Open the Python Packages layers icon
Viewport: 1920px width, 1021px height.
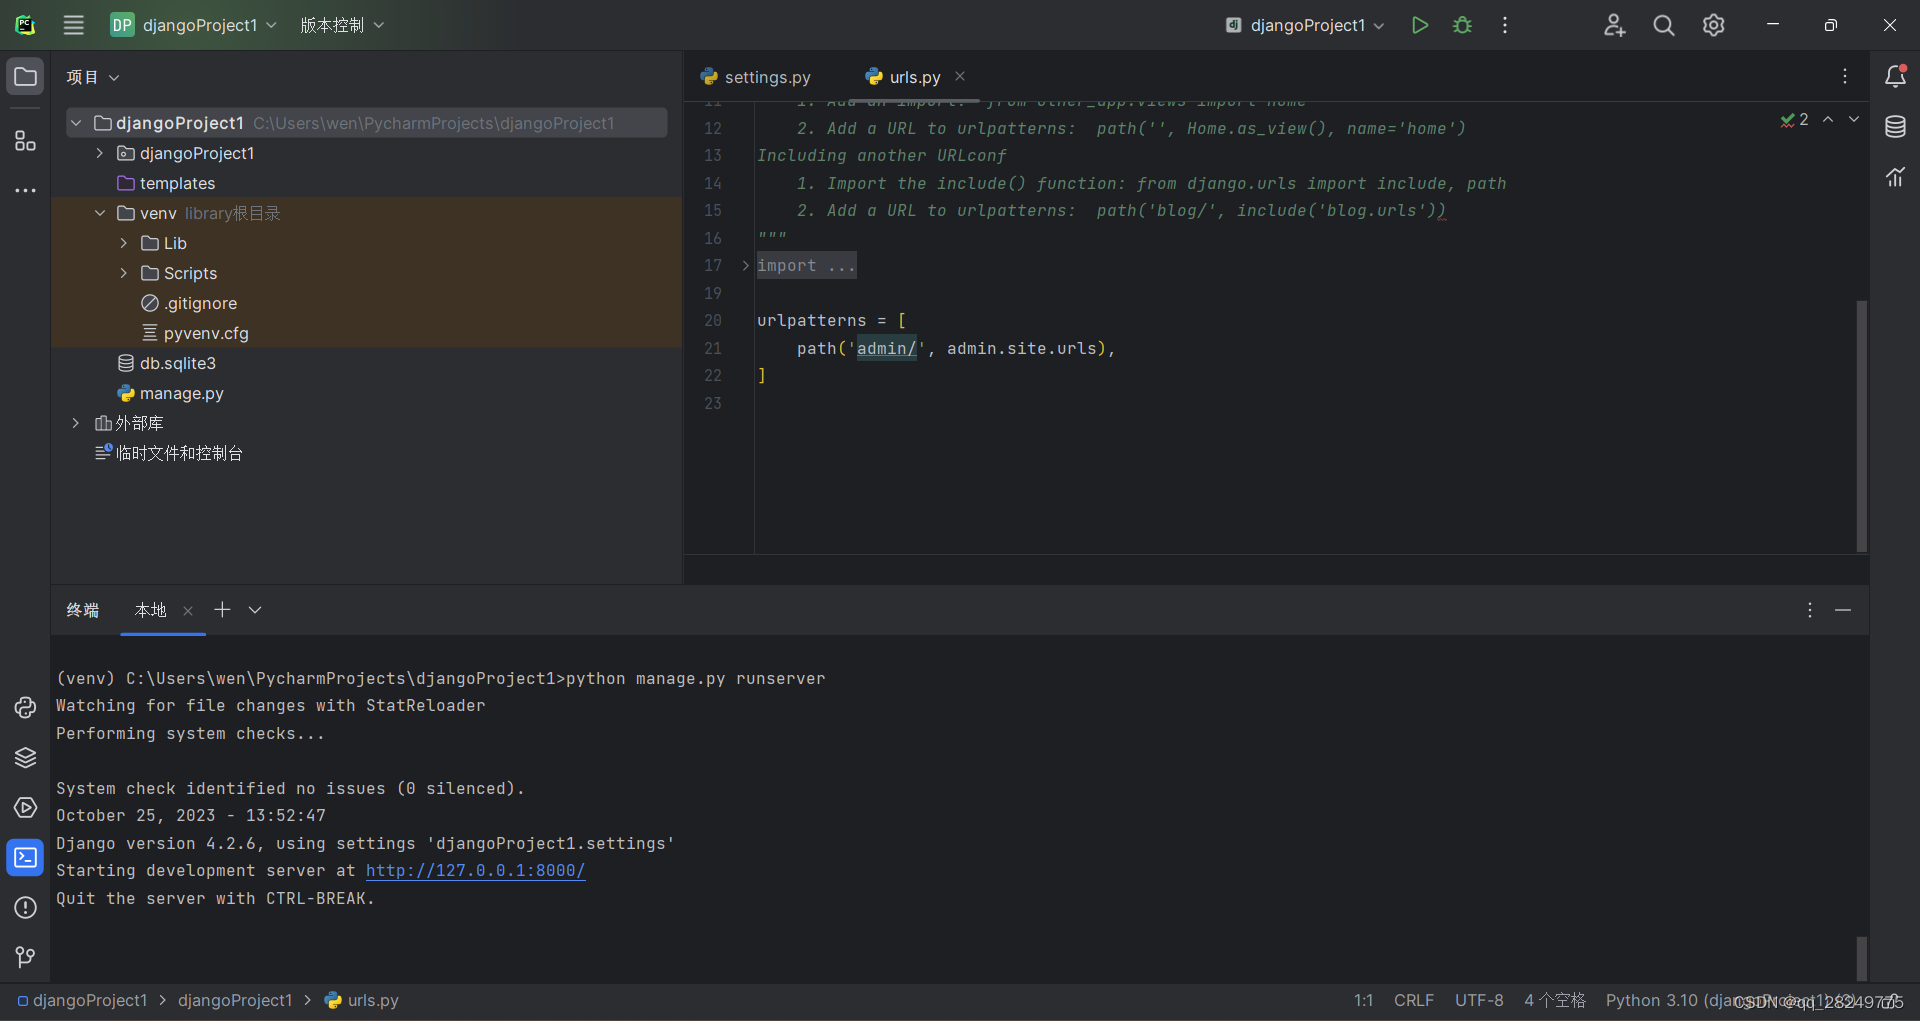tap(25, 758)
